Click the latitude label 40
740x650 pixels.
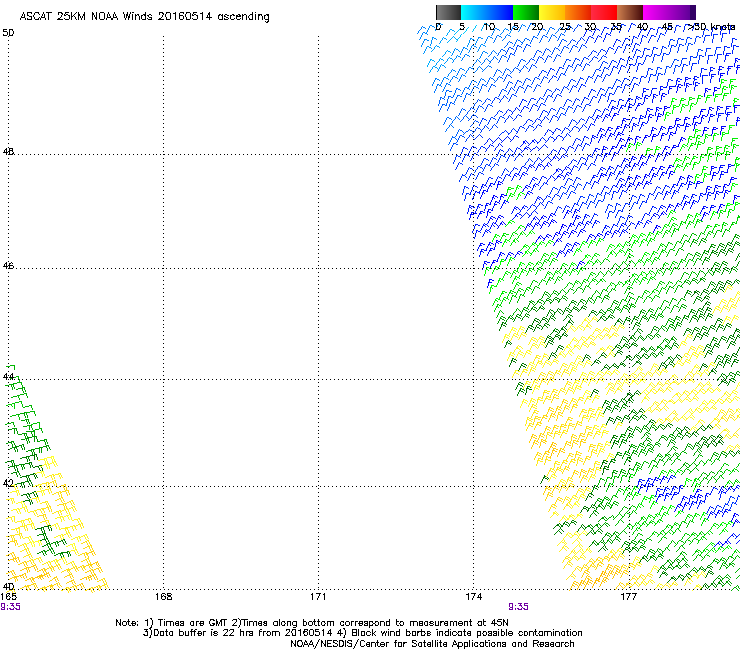tap(8, 587)
